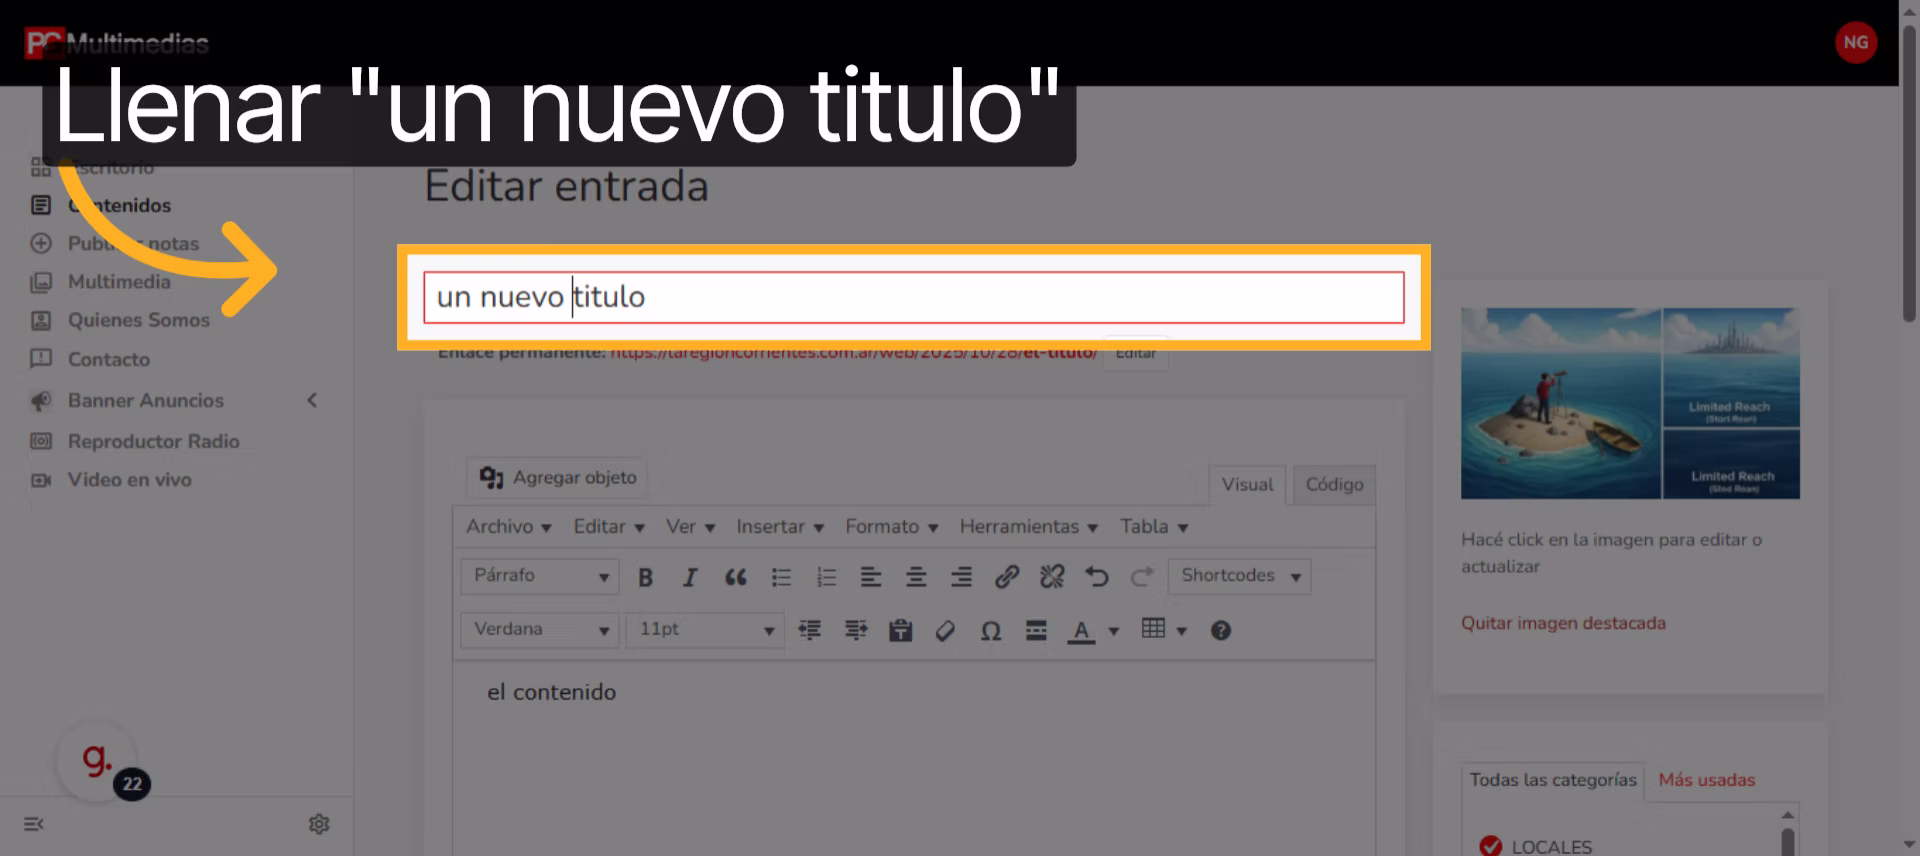This screenshot has height=856, width=1920.
Task: Open the 11pt font size dropdown
Action: 705,630
